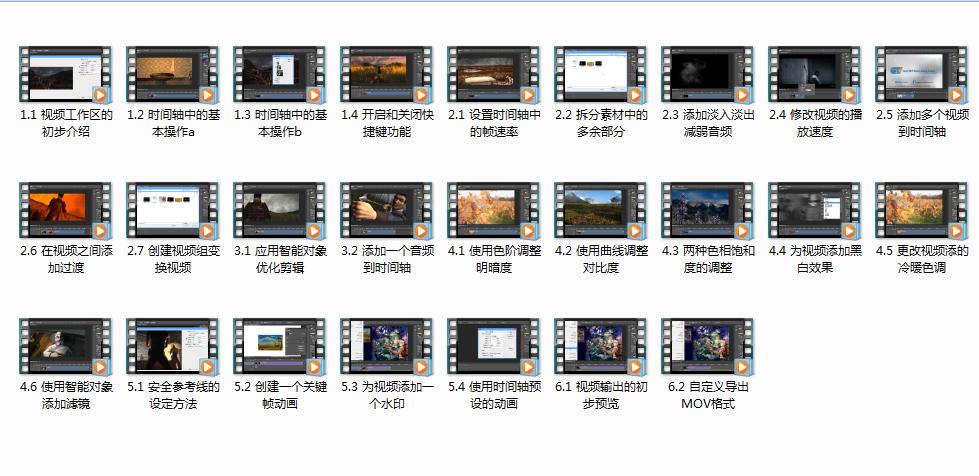Click the 4.6 使用智能对象添加滤镜 video file
The width and height of the screenshot is (979, 476).
click(x=66, y=348)
